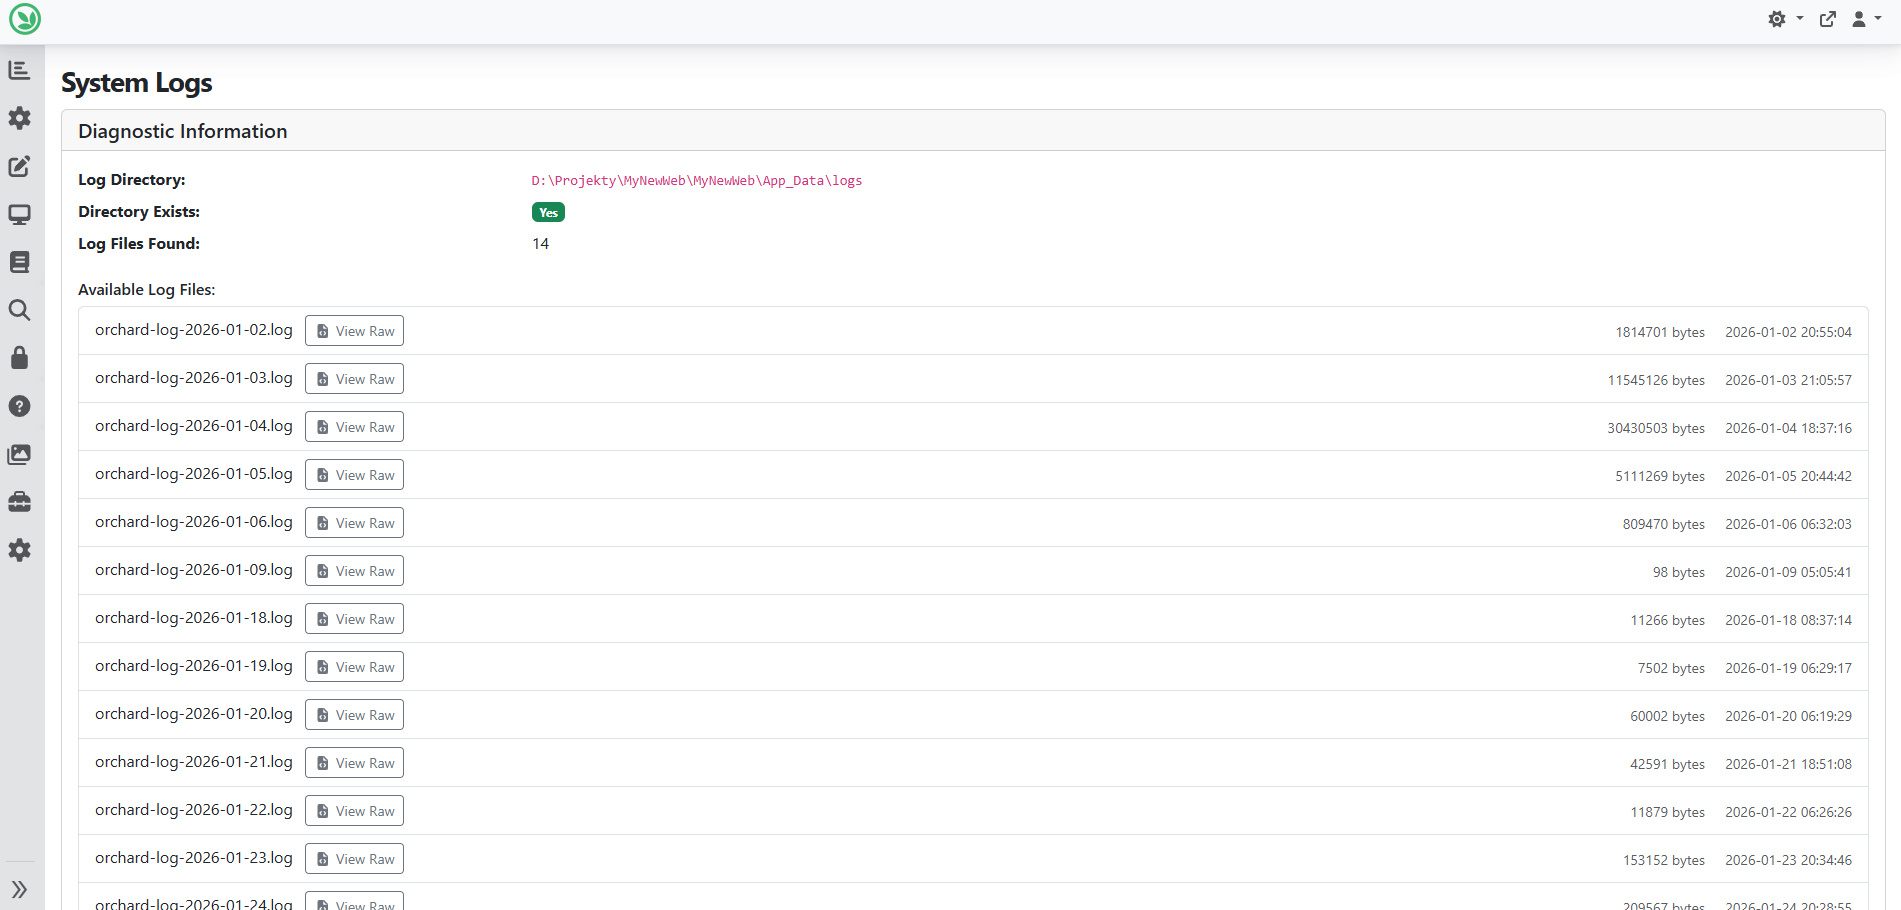The image size is (1901, 910).
Task: View raw orchard-log-2026-01-02.log
Action: tap(354, 331)
